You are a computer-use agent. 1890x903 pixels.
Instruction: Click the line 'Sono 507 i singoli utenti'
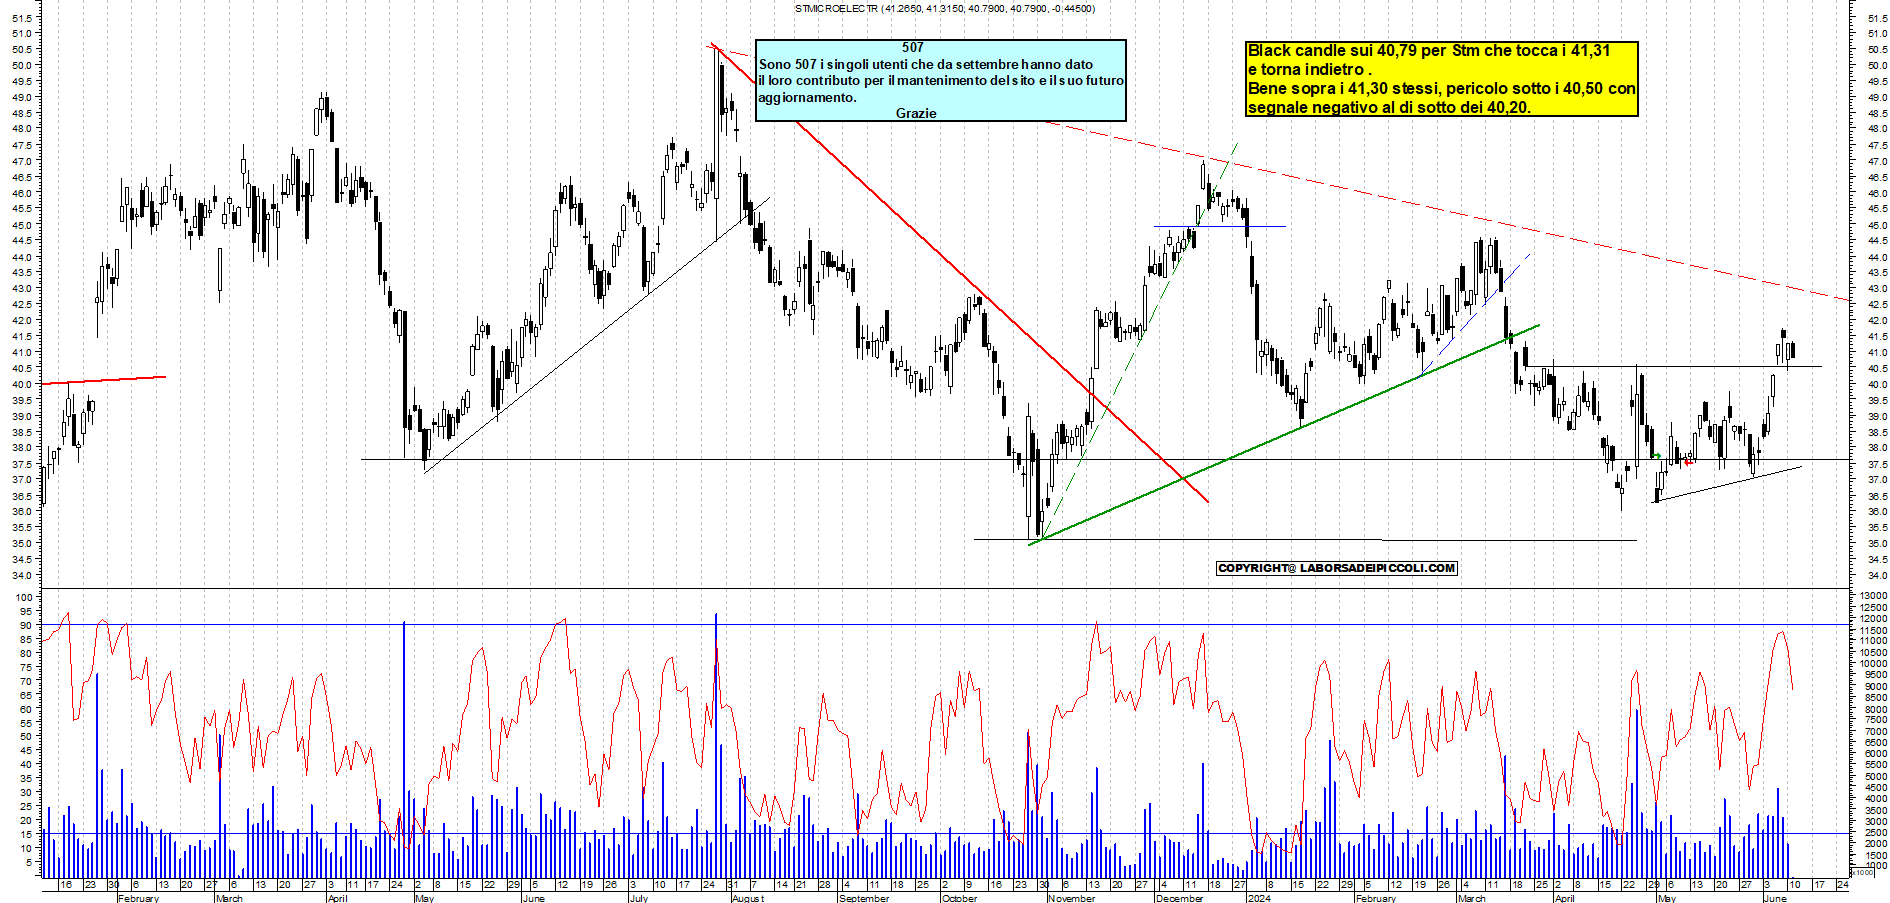(x=925, y=64)
